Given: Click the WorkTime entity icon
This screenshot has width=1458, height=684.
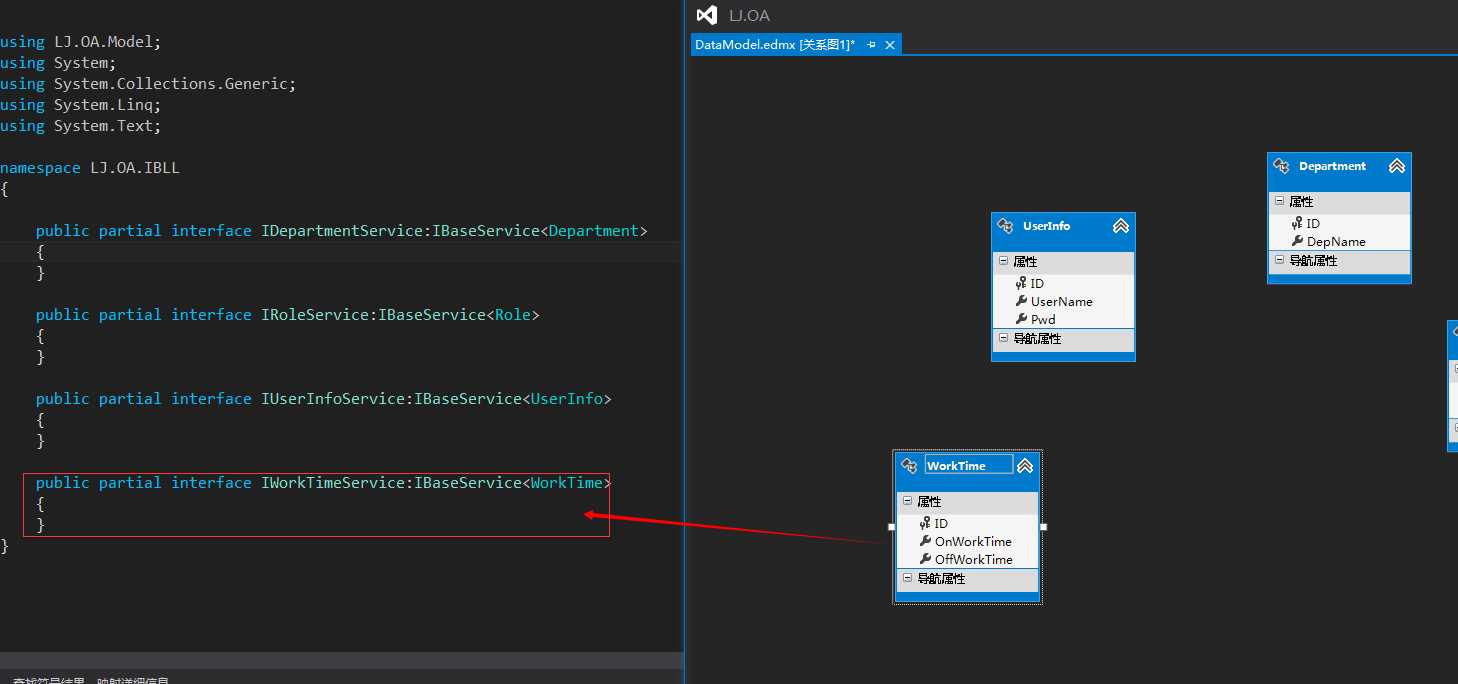Looking at the screenshot, I should [909, 466].
